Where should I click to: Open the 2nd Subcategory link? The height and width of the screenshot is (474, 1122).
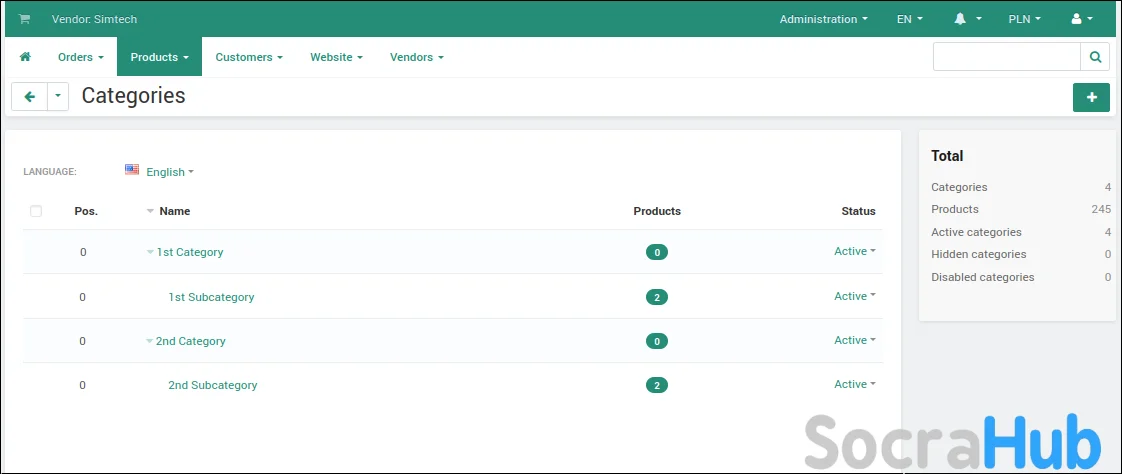click(212, 385)
